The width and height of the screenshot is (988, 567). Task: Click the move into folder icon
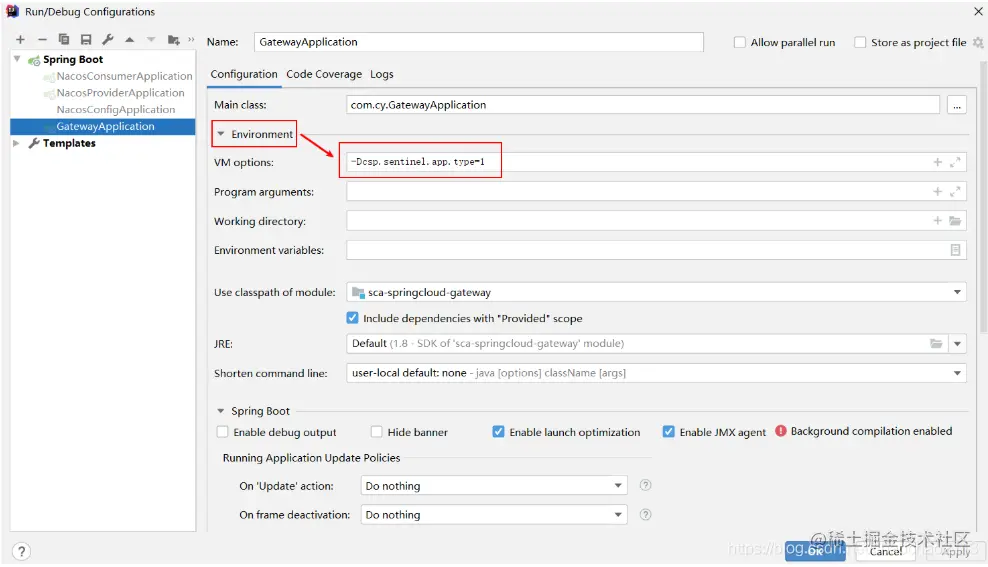pos(173,40)
